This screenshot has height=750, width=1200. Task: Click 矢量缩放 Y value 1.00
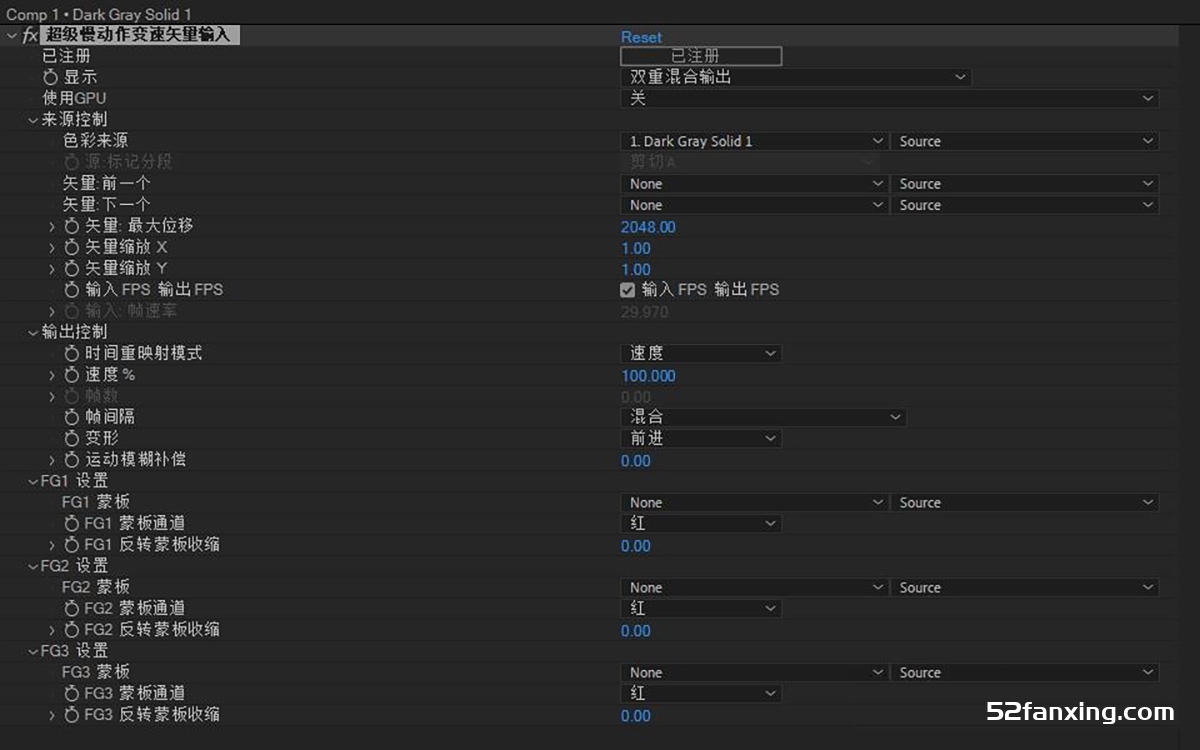coord(636,270)
